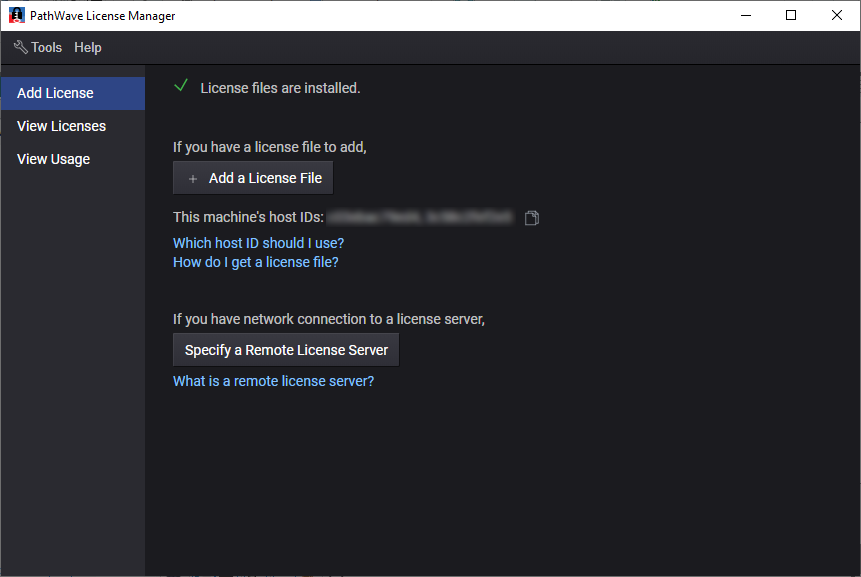Click 'This machine's host IDs:' label
The width and height of the screenshot is (861, 577).
(x=248, y=217)
